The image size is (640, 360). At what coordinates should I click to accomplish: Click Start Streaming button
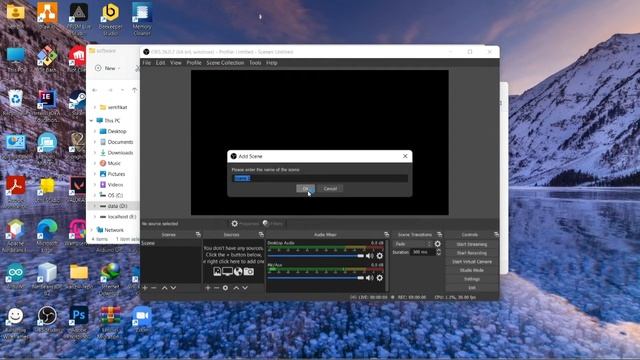[472, 244]
